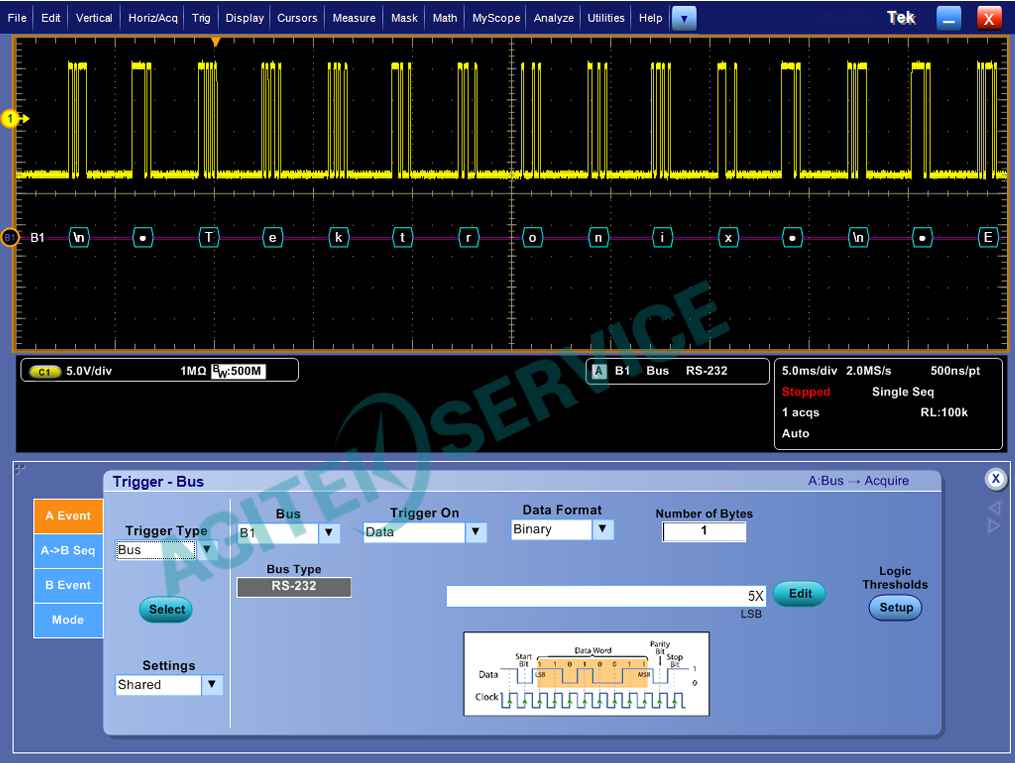Open the Horiz/Acq menu
Image resolution: width=1015 pixels, height=764 pixels.
[x=153, y=18]
